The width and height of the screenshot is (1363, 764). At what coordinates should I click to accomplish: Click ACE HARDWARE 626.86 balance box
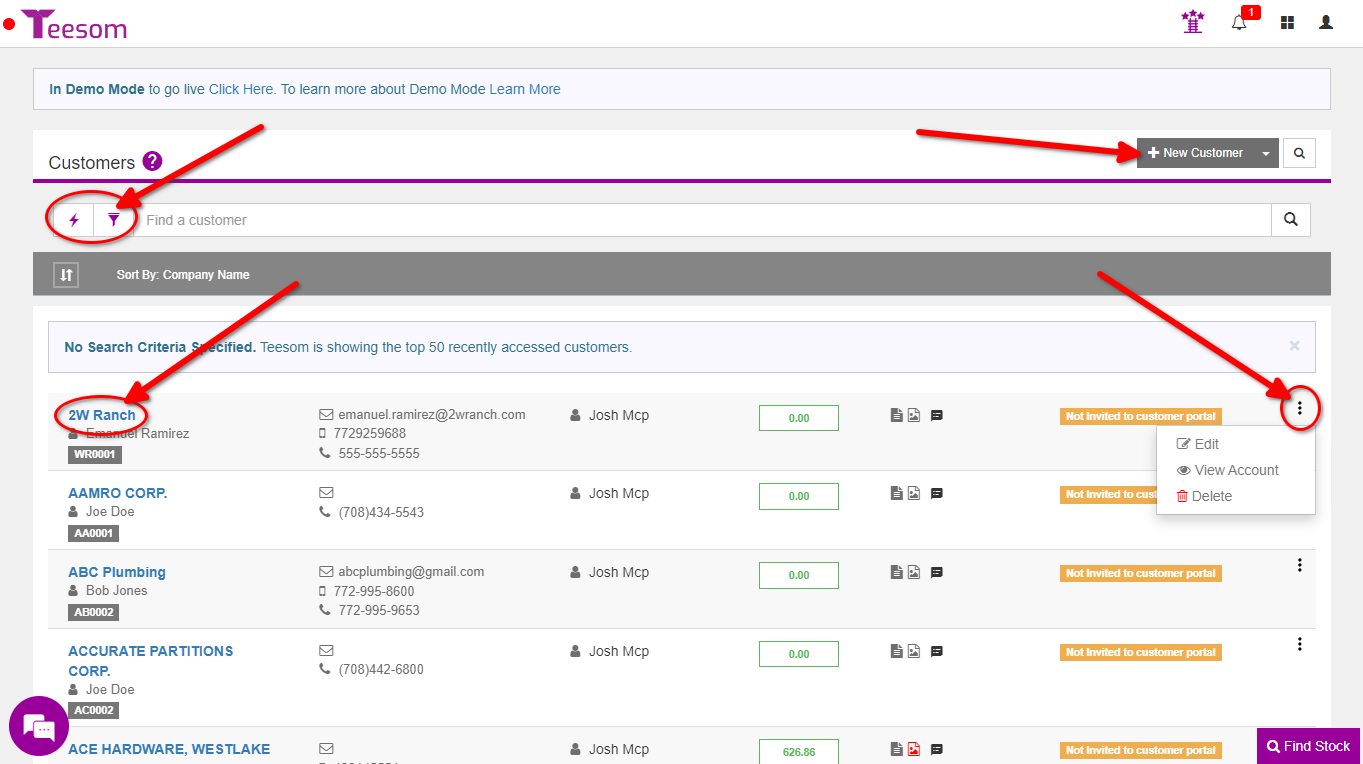(799, 751)
